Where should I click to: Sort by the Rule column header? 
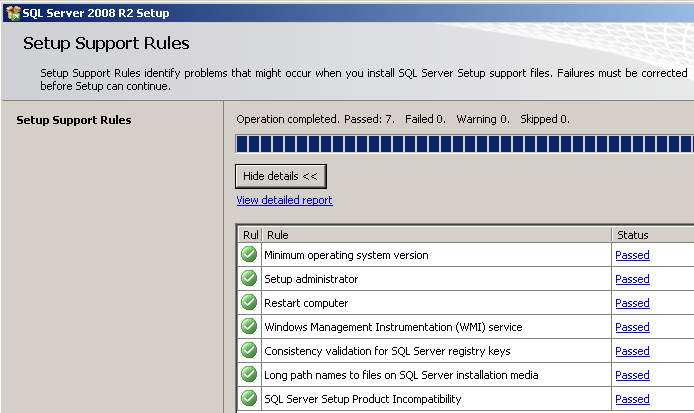[437, 235]
